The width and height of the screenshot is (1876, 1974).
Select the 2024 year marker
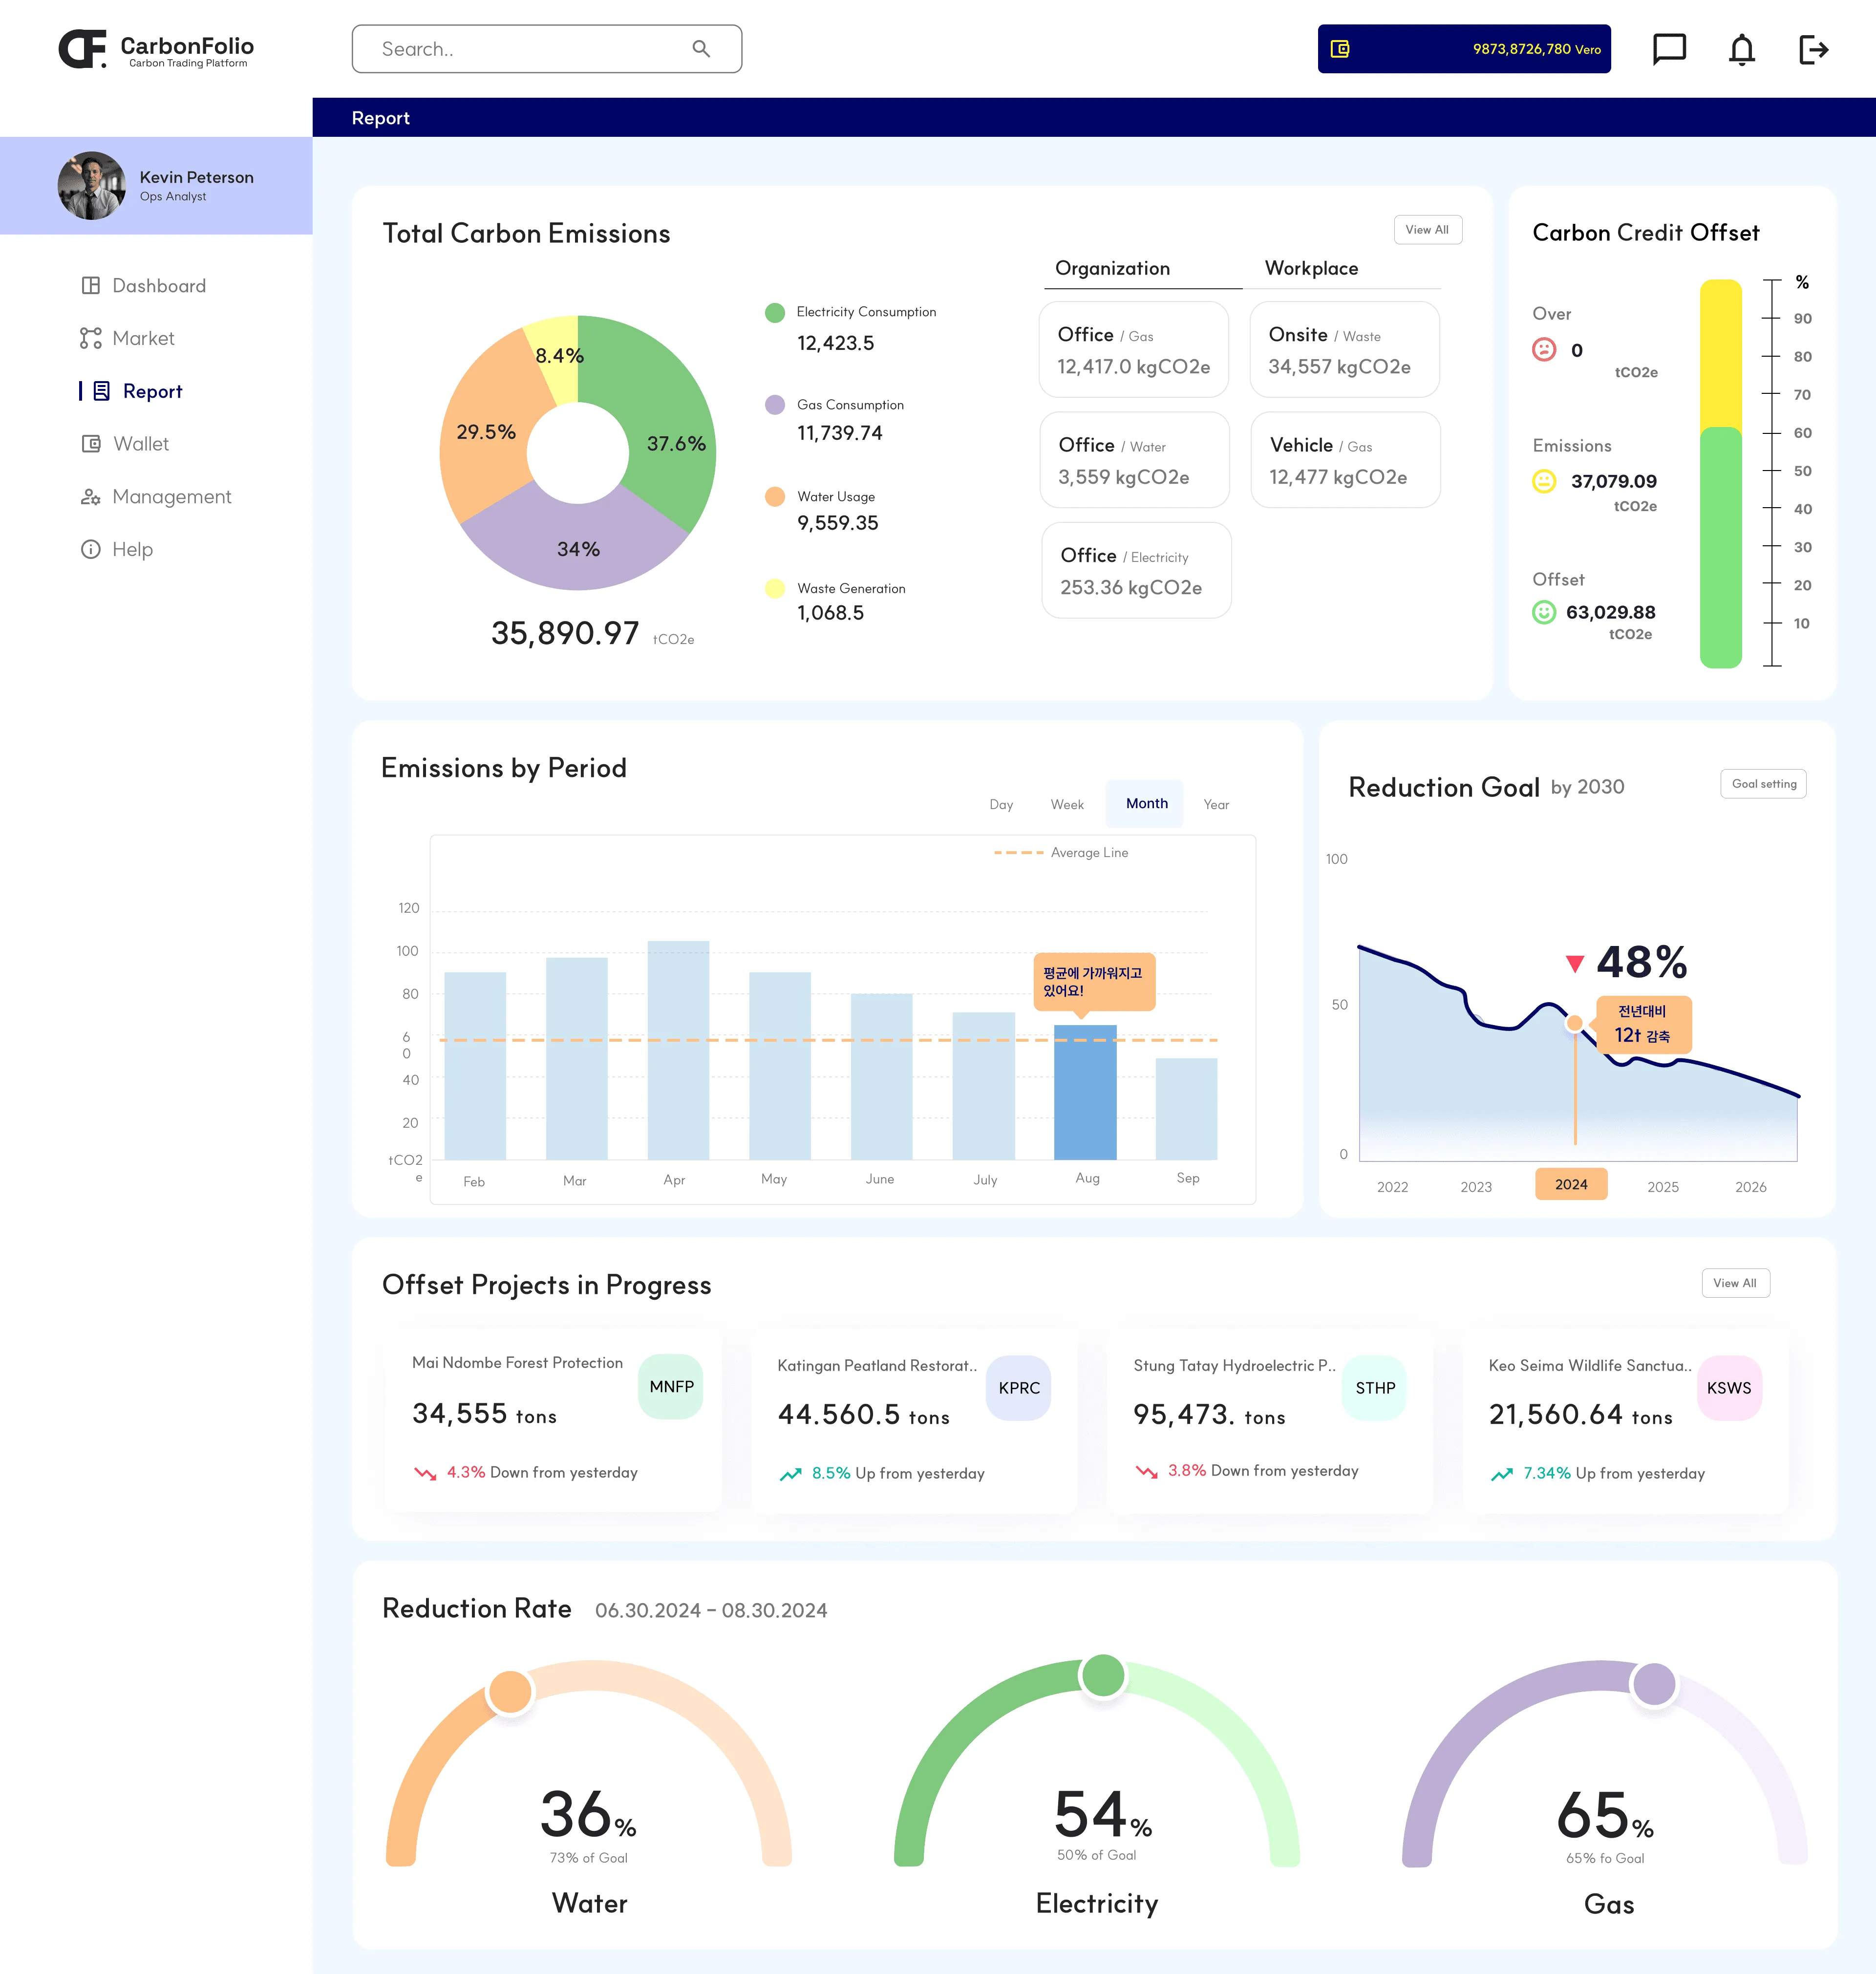[1570, 1184]
